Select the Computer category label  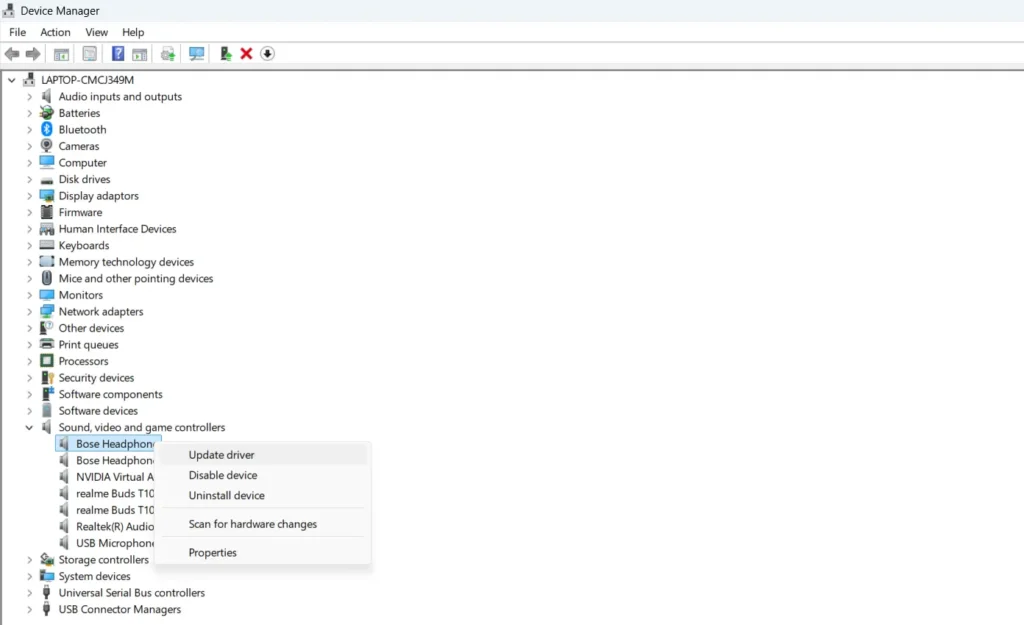click(x=82, y=163)
